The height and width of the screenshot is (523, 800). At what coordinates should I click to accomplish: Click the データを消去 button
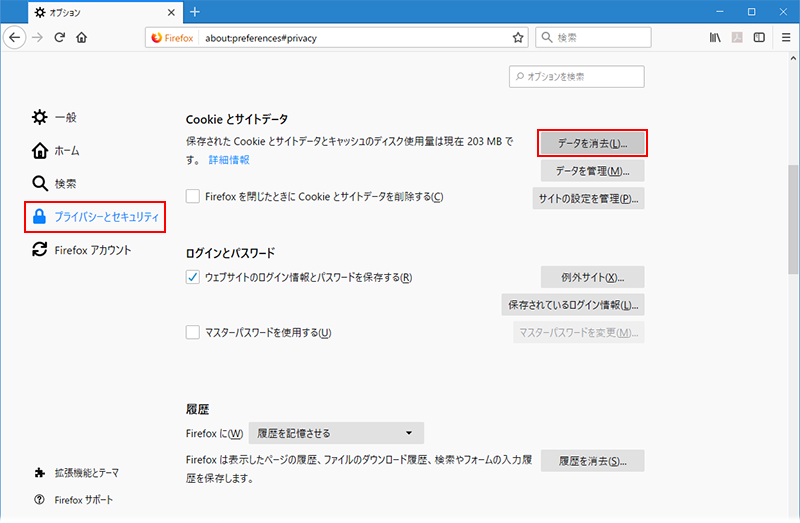(592, 143)
